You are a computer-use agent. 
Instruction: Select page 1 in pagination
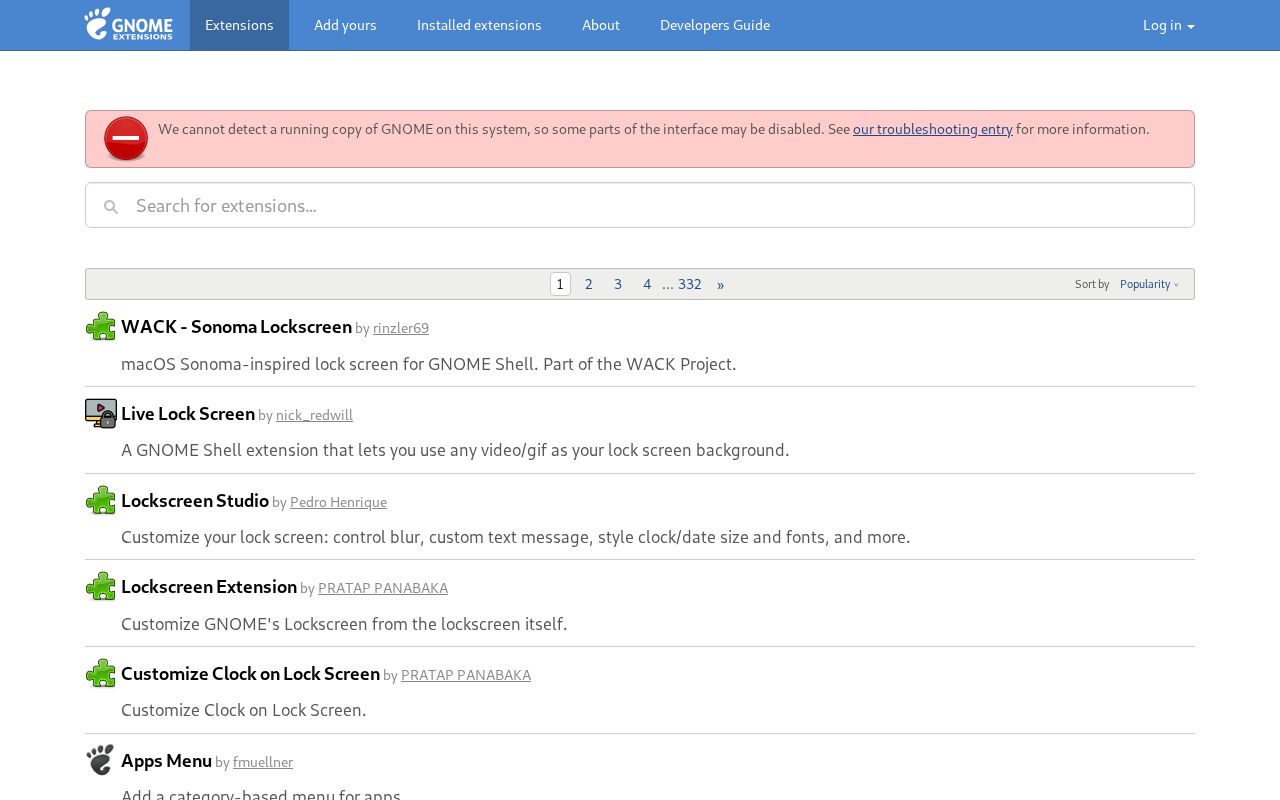pos(560,284)
